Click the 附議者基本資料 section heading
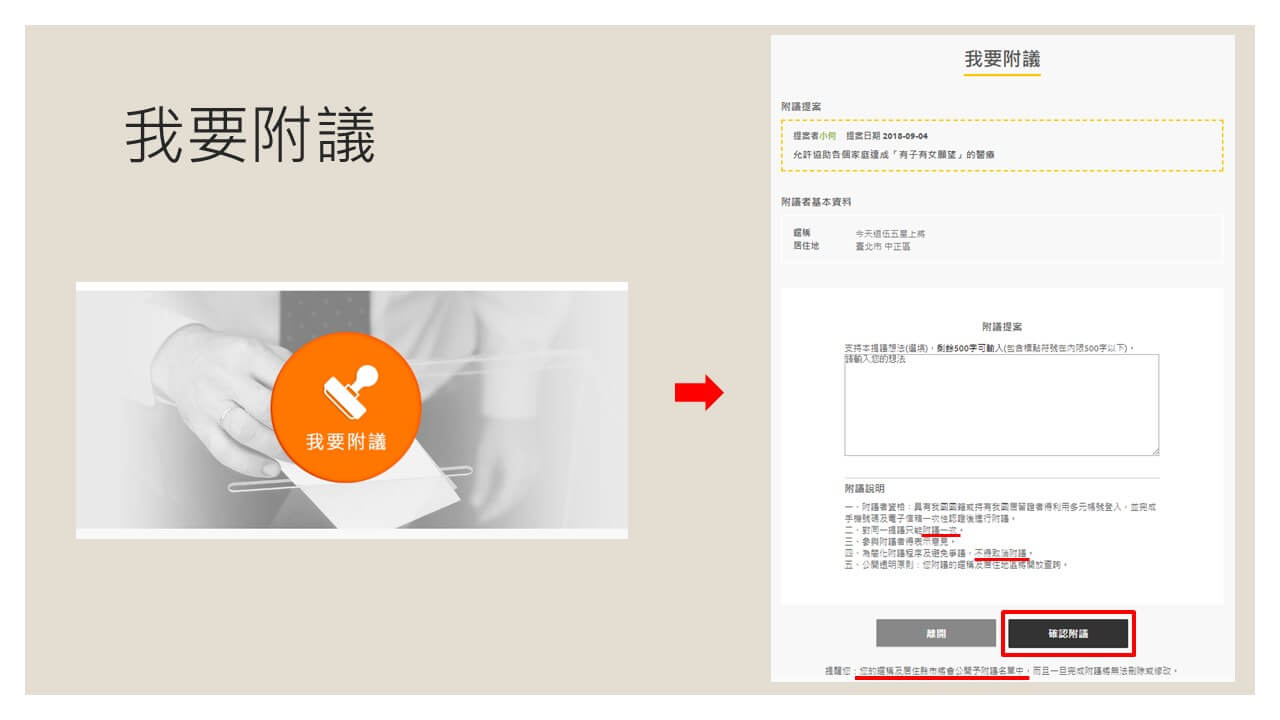The height and width of the screenshot is (720, 1280). [x=816, y=202]
